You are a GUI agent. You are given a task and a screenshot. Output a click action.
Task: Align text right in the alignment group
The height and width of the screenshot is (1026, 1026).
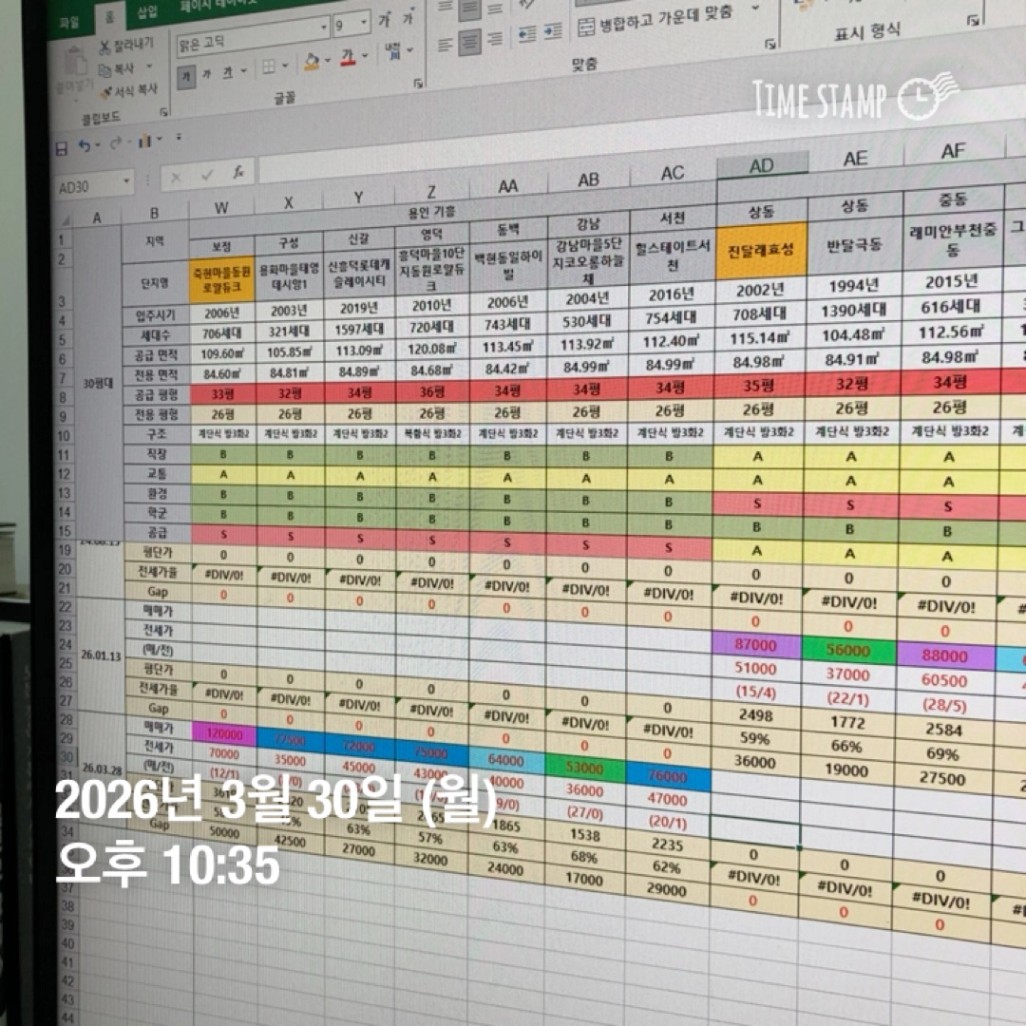point(496,39)
